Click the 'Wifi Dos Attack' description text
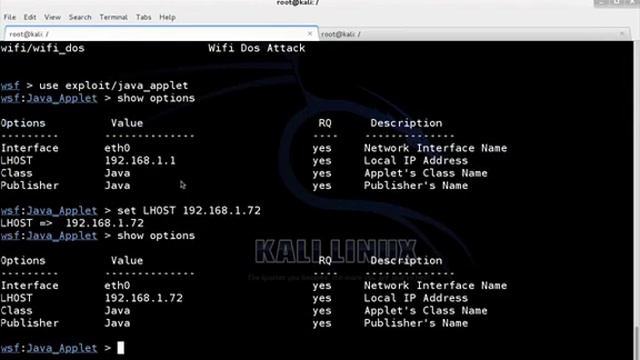 257,48
